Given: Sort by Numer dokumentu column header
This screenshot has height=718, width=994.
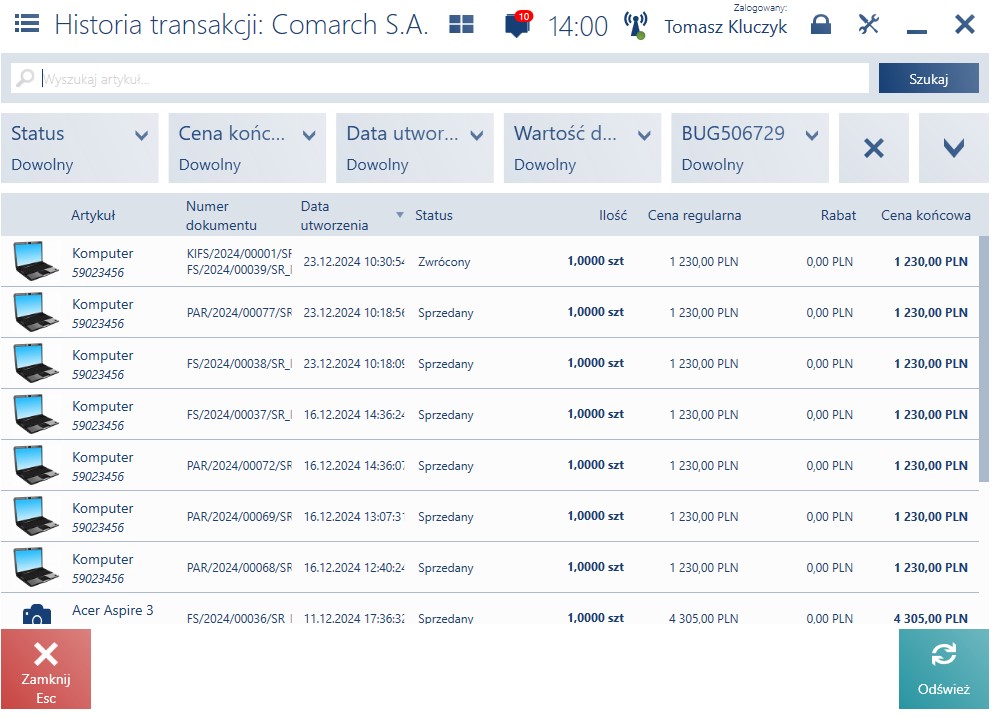Looking at the screenshot, I should pos(221,215).
